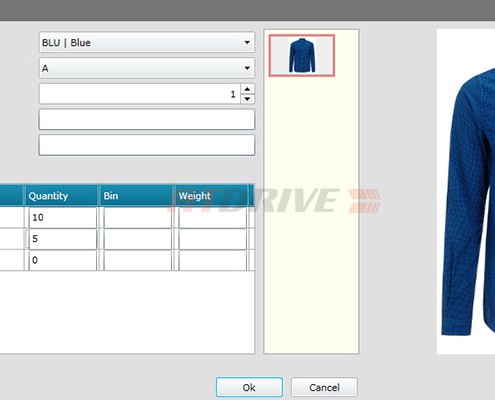Edit the quantity cell showing 5
The image size is (495, 400).
pos(63,239)
